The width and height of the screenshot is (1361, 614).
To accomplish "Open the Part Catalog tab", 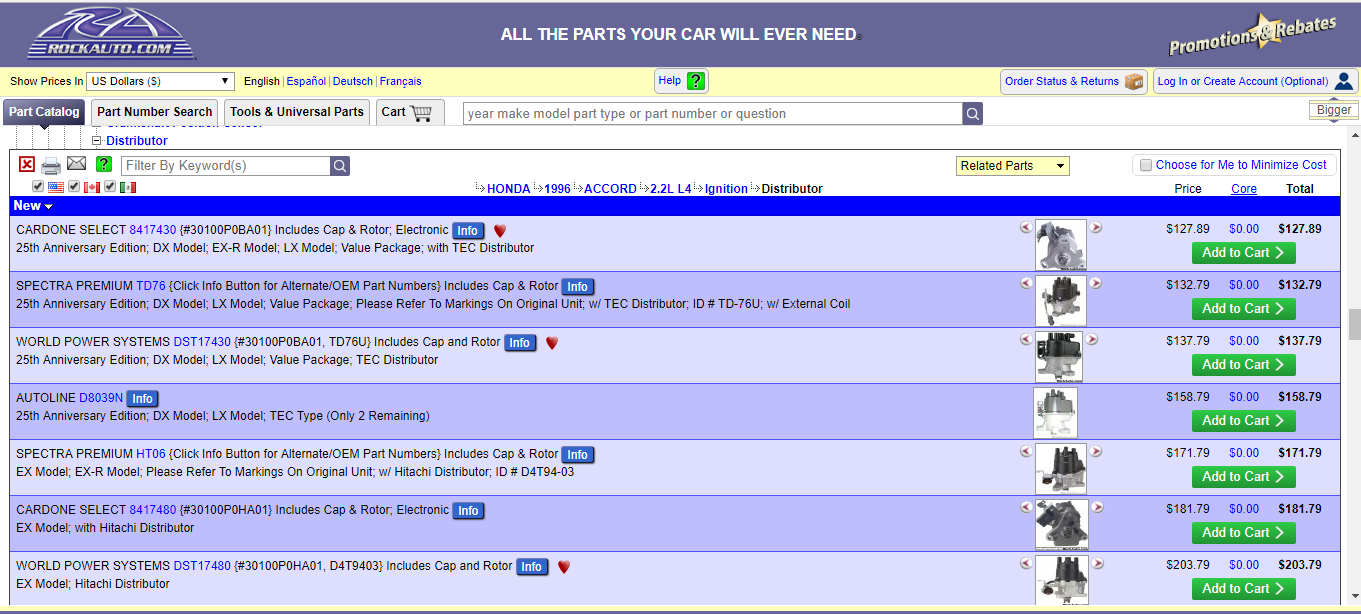I will 44,112.
